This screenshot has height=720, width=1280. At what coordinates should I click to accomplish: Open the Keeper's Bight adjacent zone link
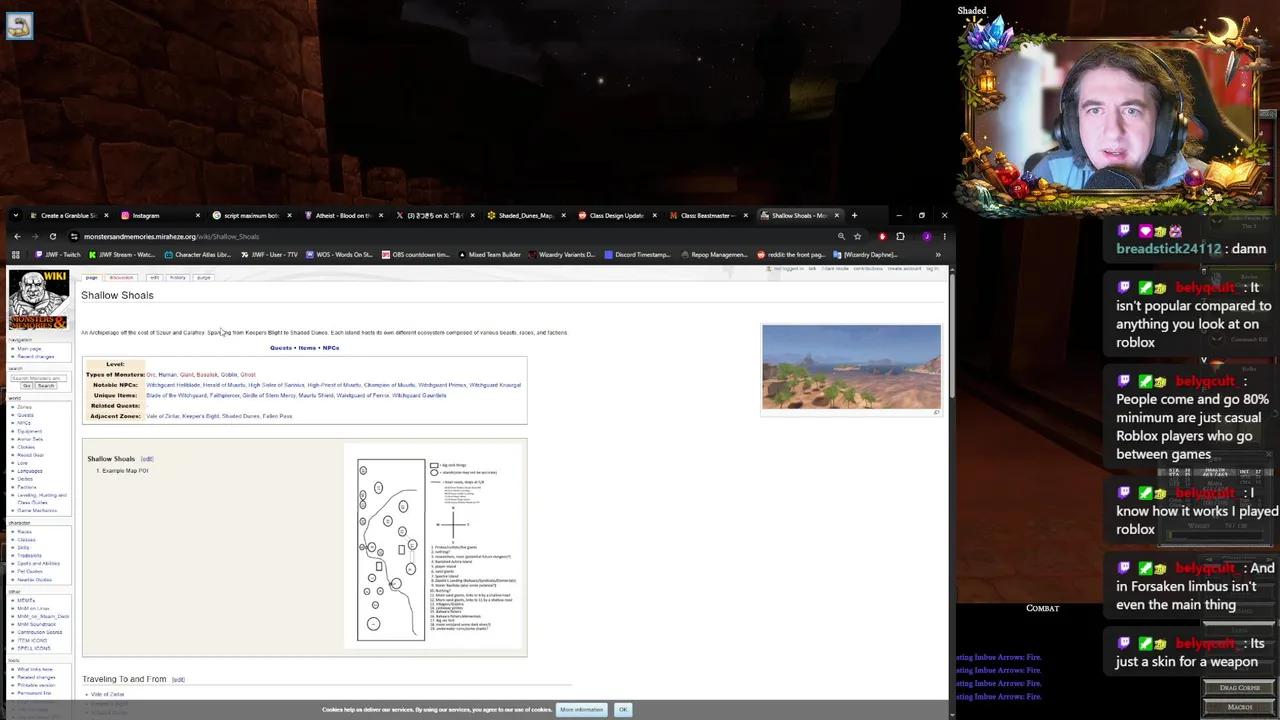[x=200, y=416]
